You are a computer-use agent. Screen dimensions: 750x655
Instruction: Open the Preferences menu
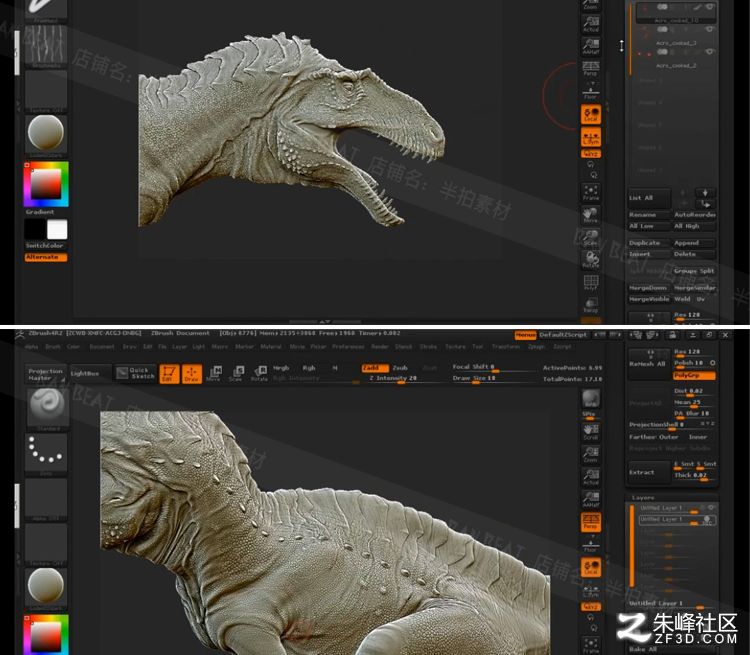pyautogui.click(x=348, y=346)
